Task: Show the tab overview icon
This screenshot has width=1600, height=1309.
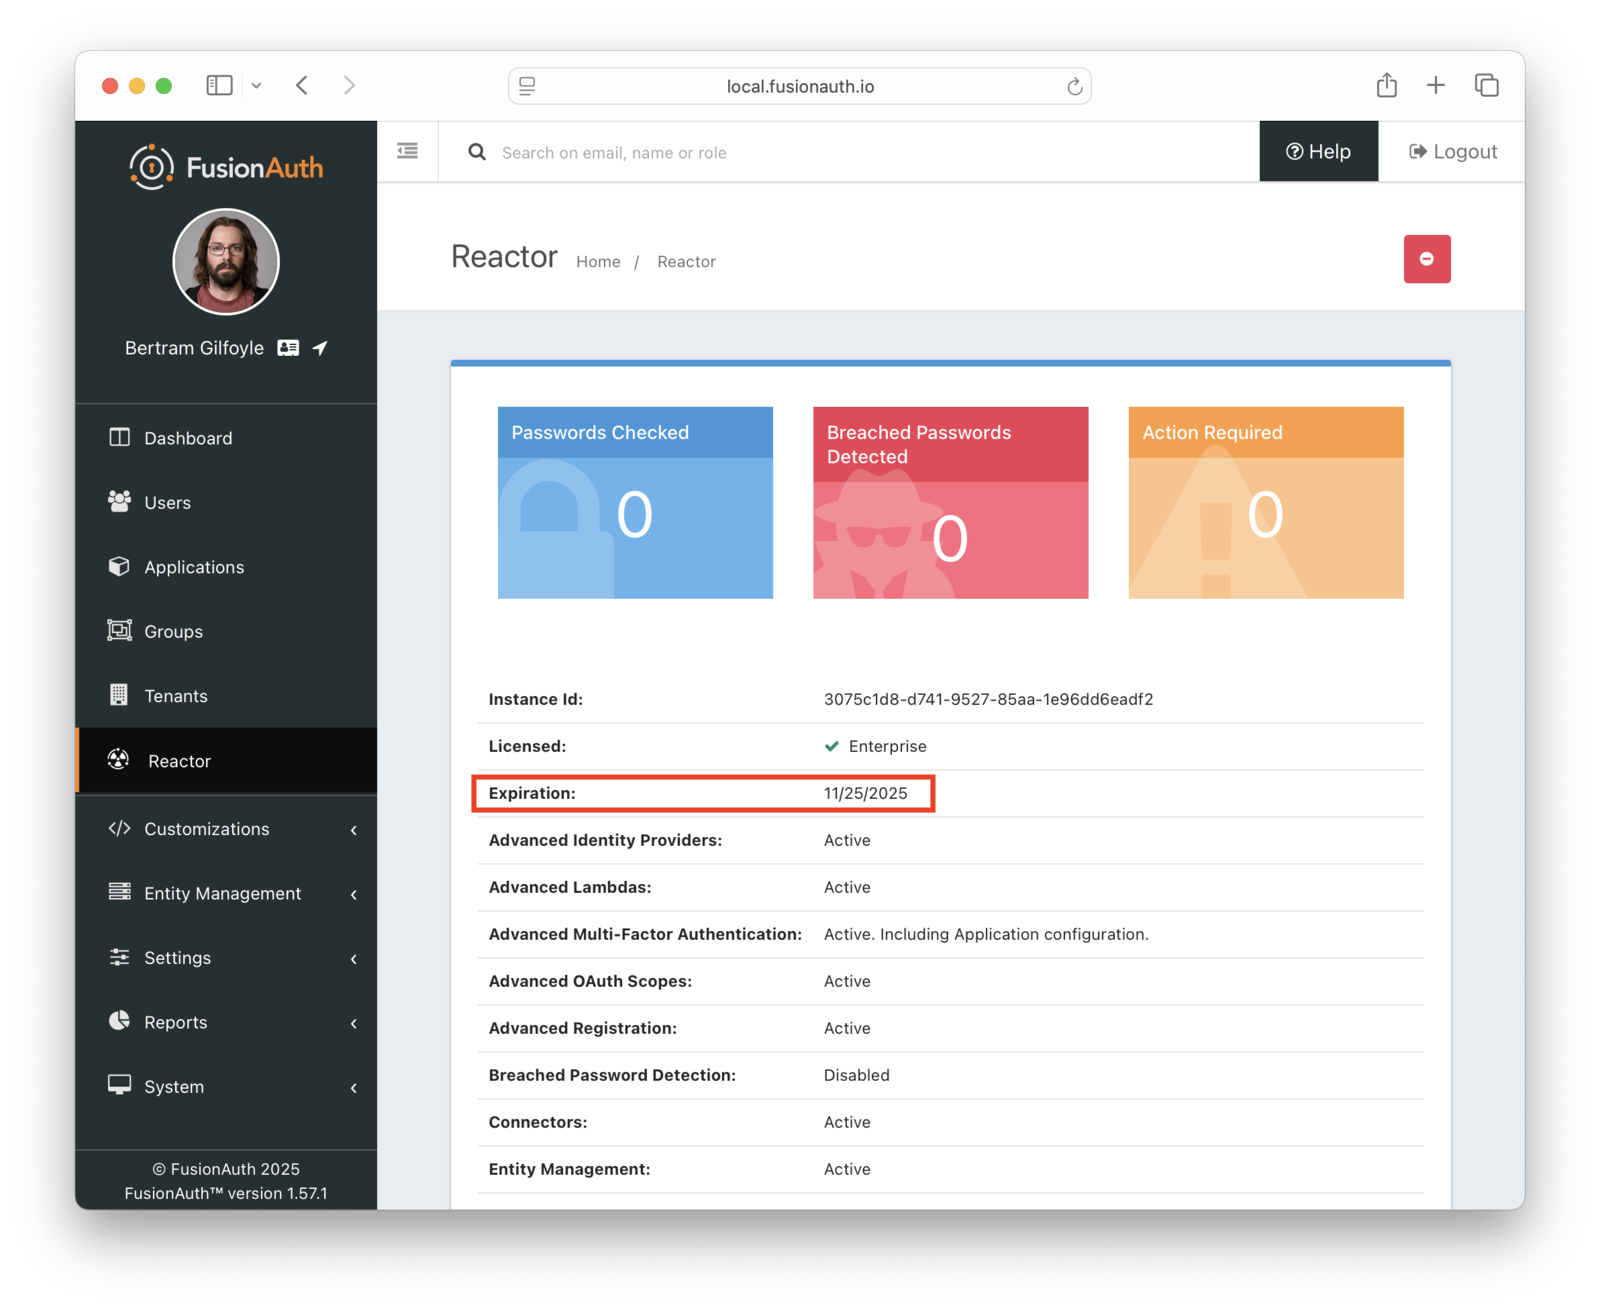Action: (1486, 86)
